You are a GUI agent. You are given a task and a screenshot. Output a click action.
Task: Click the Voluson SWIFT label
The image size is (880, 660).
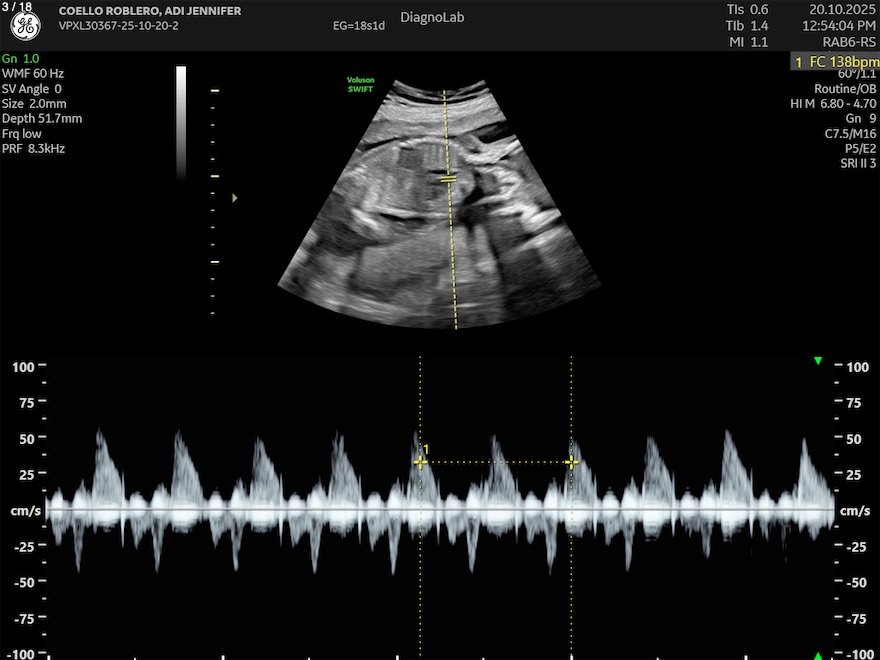click(360, 86)
